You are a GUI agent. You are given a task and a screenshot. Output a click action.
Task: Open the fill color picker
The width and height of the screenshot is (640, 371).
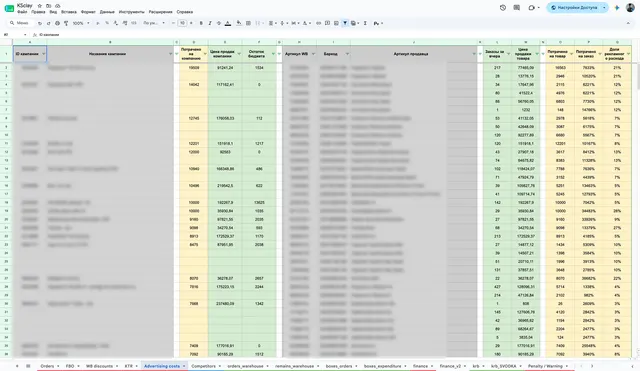(239, 23)
